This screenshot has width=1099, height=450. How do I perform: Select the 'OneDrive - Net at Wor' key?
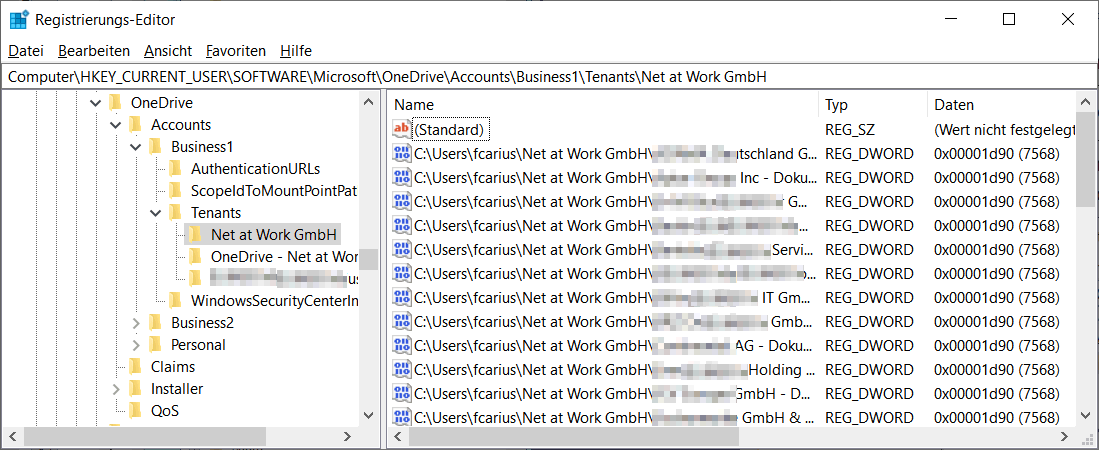coord(284,257)
